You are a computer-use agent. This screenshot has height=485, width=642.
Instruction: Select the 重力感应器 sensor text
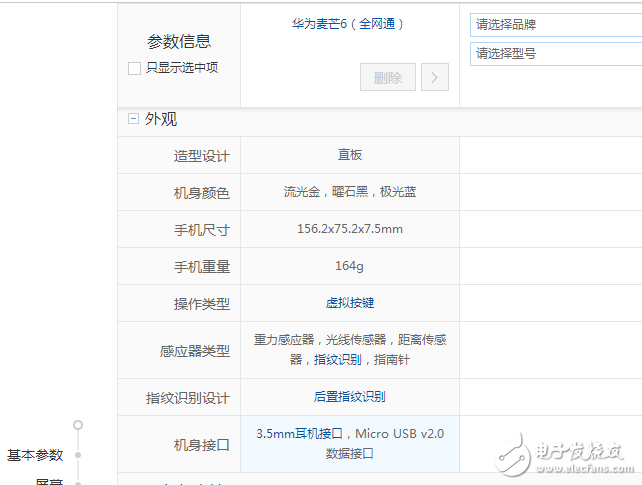point(284,340)
